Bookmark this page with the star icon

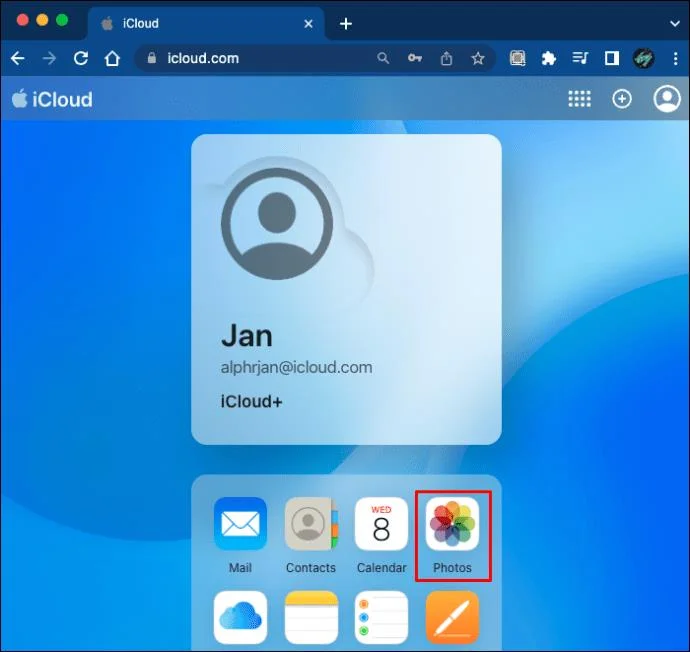point(478,58)
